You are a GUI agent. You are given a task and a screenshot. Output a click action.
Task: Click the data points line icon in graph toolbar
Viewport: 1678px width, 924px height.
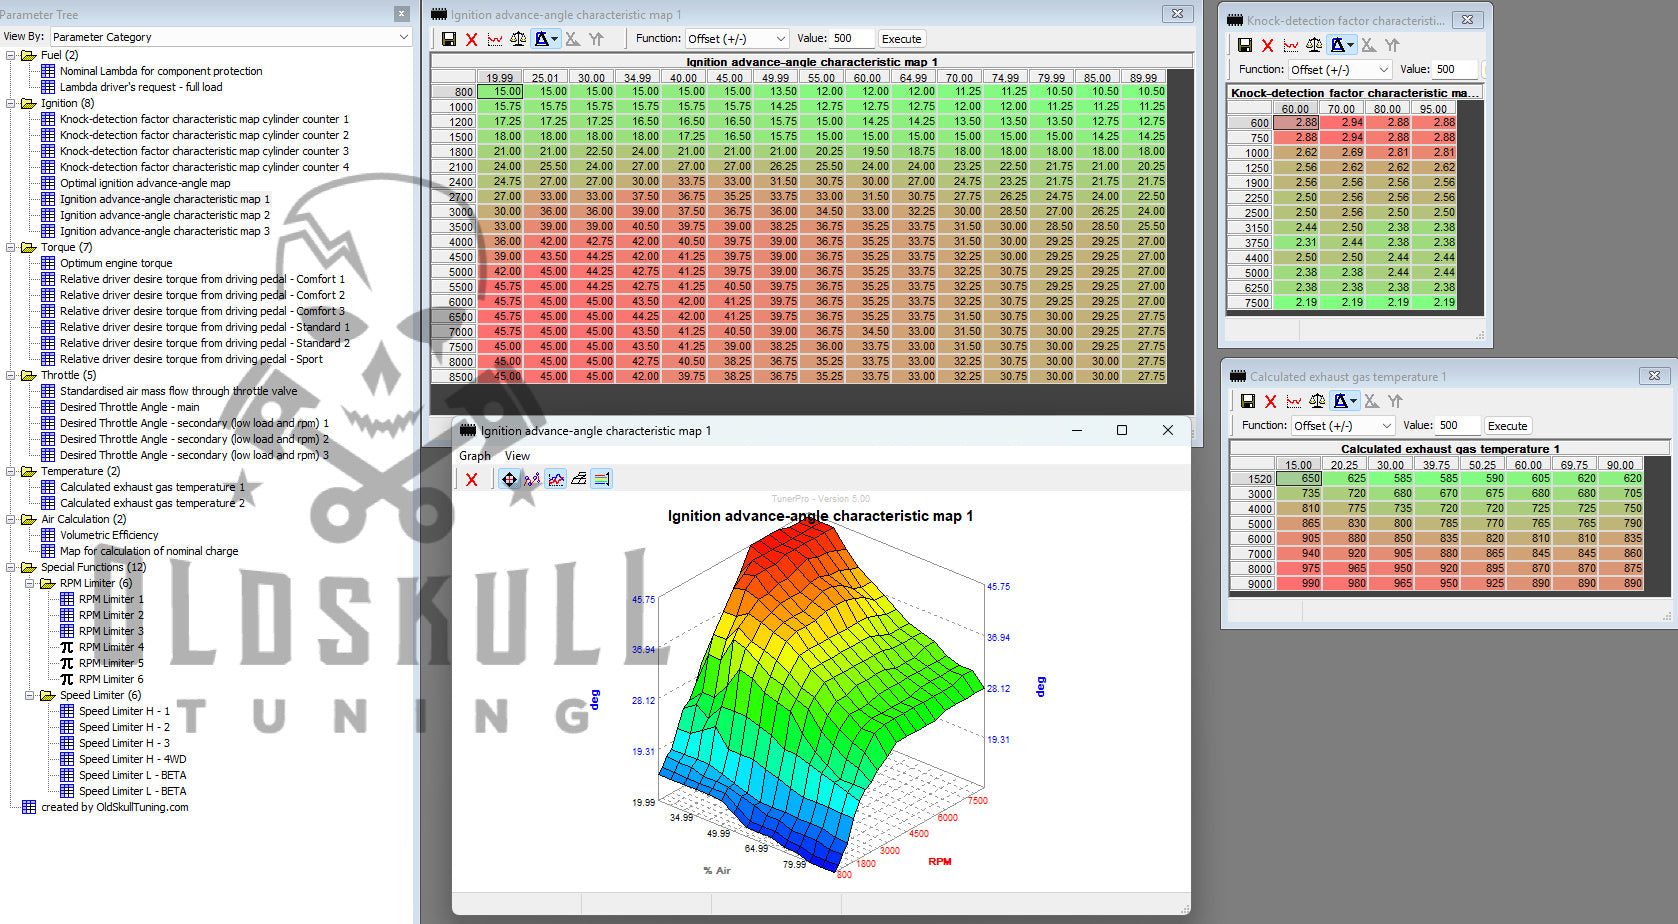(532, 479)
